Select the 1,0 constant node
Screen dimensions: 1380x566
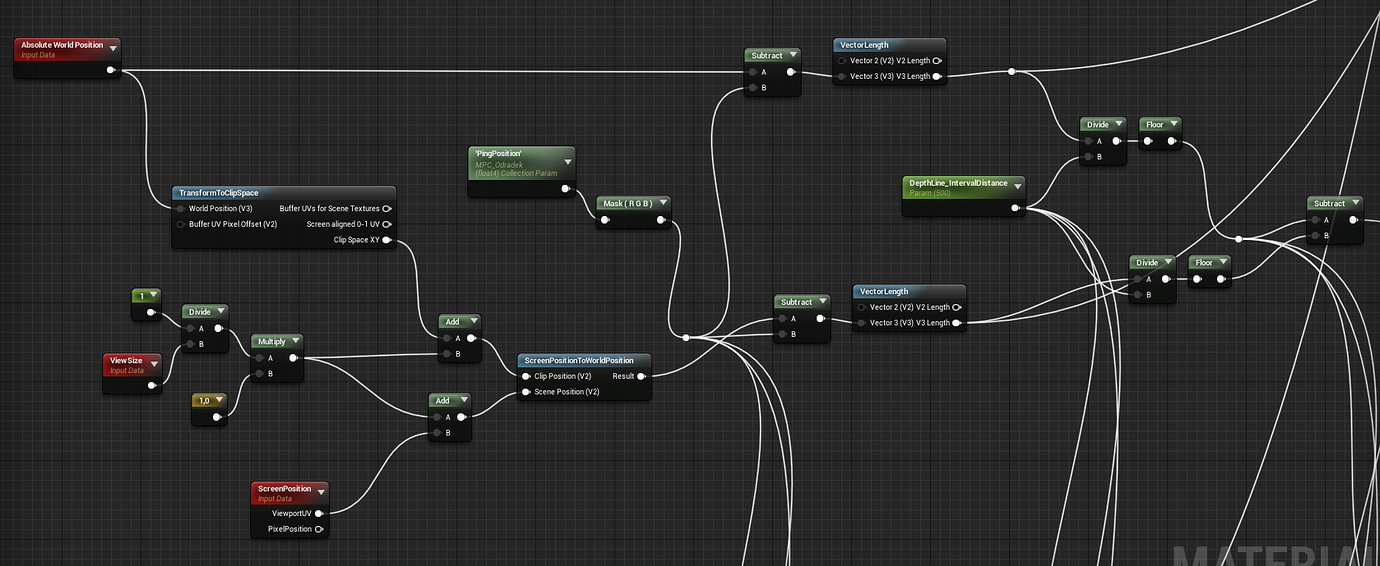click(204, 400)
